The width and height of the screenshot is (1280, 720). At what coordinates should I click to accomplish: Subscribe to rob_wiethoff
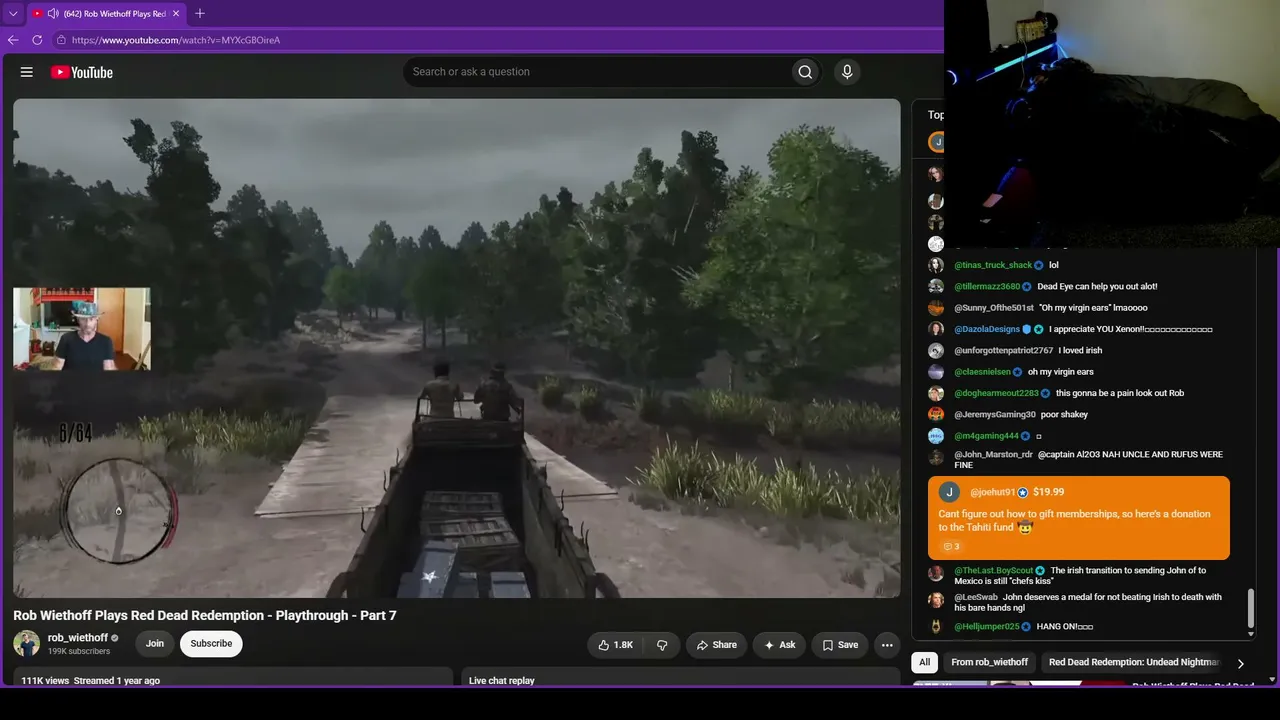click(x=211, y=644)
